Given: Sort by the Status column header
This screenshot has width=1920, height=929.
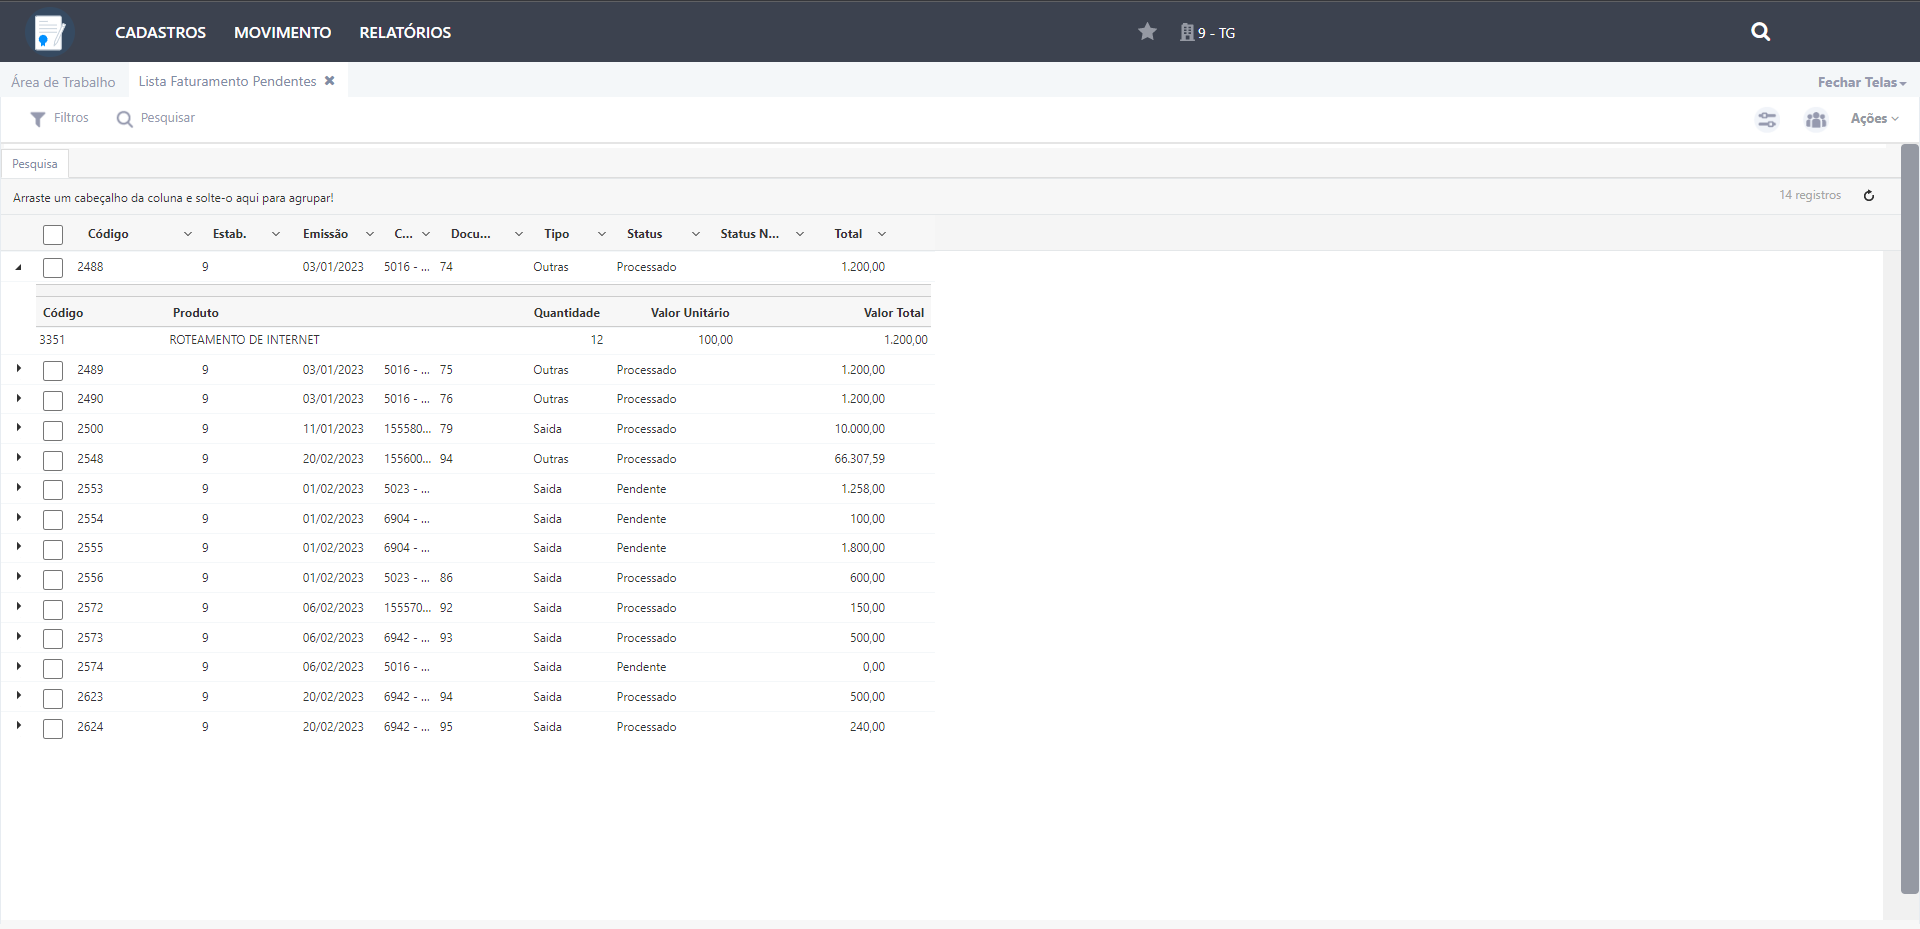Looking at the screenshot, I should (644, 234).
